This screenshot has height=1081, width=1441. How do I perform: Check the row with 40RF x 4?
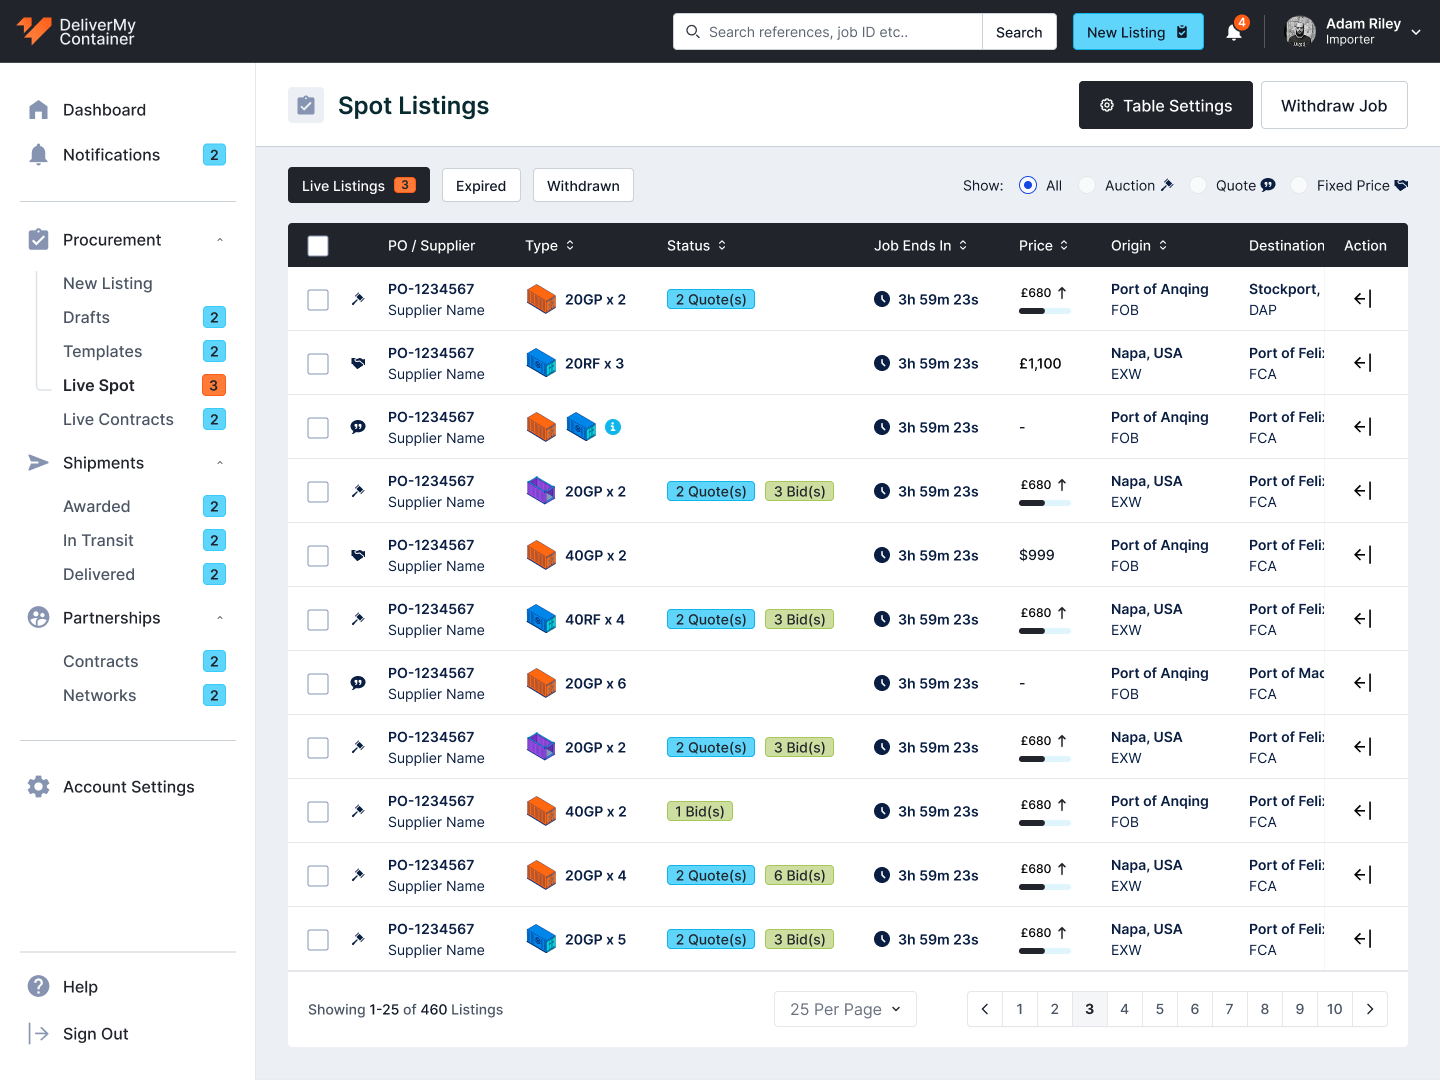pyautogui.click(x=318, y=620)
